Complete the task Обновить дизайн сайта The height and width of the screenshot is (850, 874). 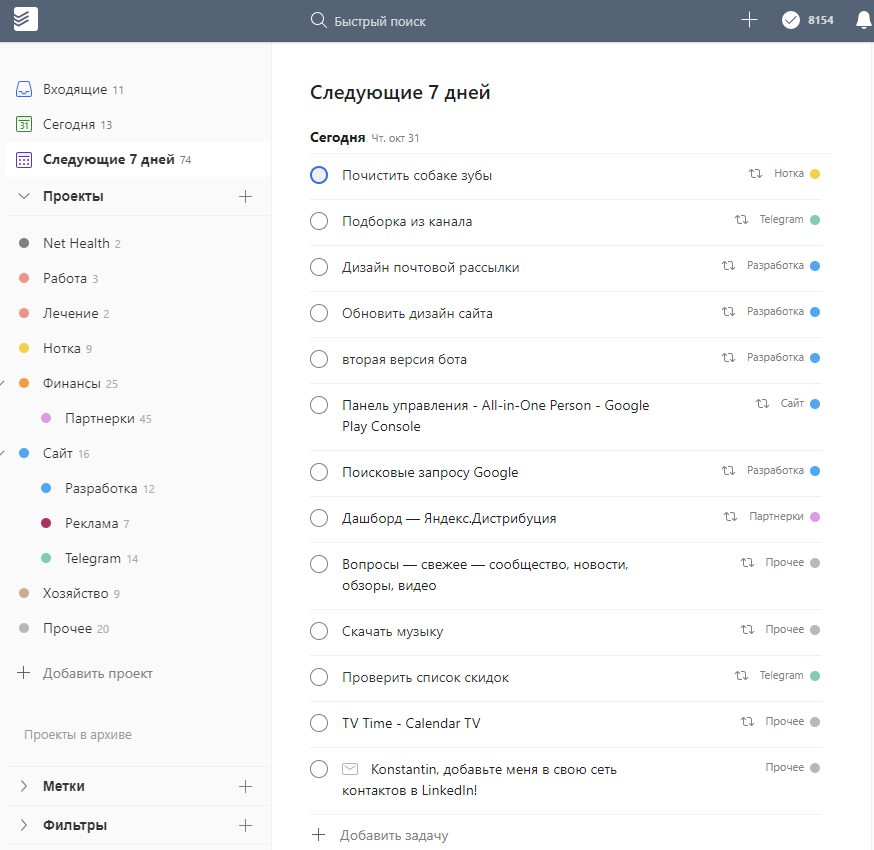pos(318,312)
